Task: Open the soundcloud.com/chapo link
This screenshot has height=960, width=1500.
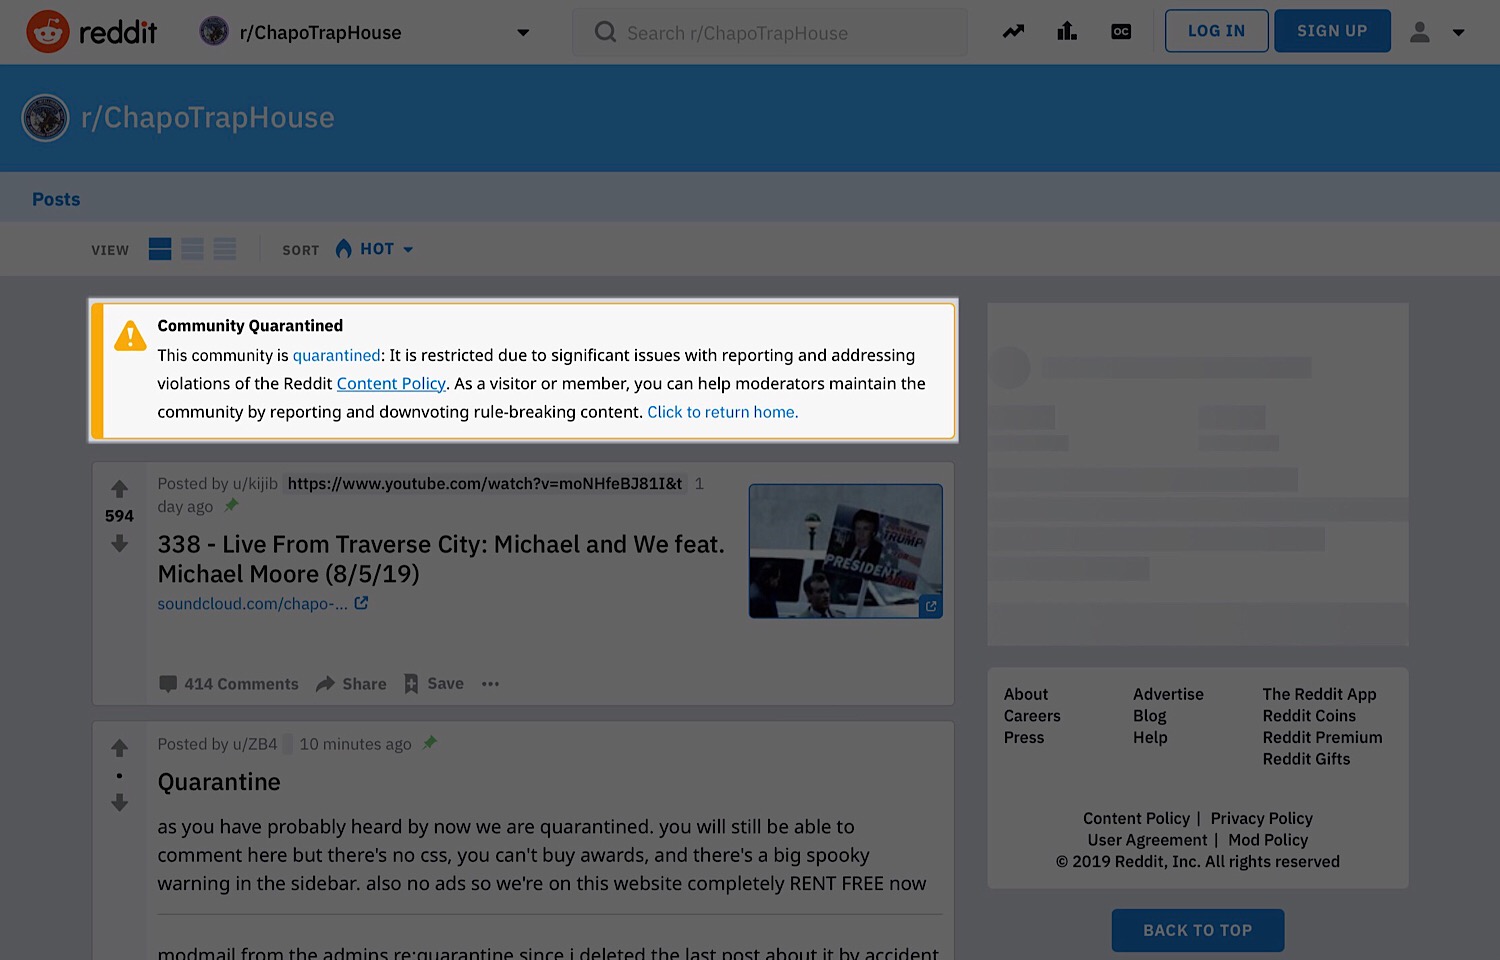Action: click(x=252, y=604)
